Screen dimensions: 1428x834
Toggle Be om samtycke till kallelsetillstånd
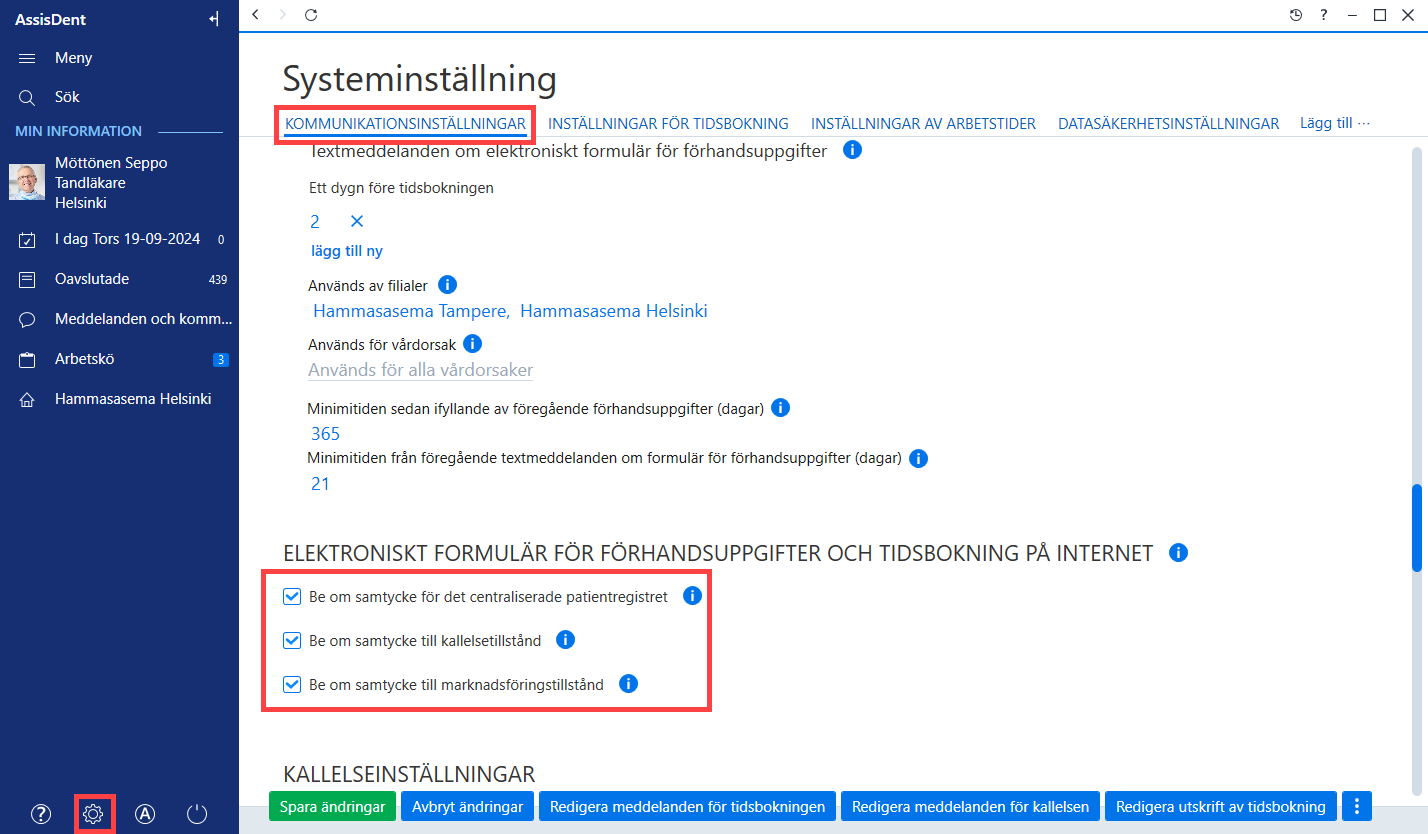[292, 640]
